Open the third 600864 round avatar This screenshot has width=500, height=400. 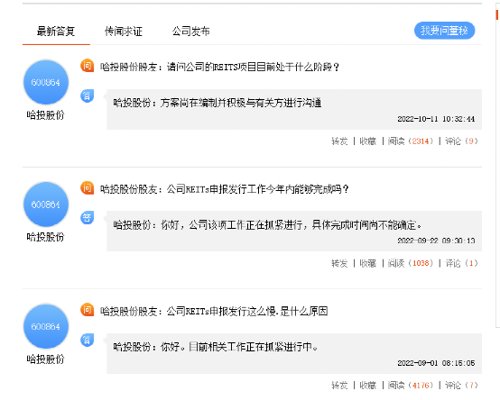coord(46,326)
